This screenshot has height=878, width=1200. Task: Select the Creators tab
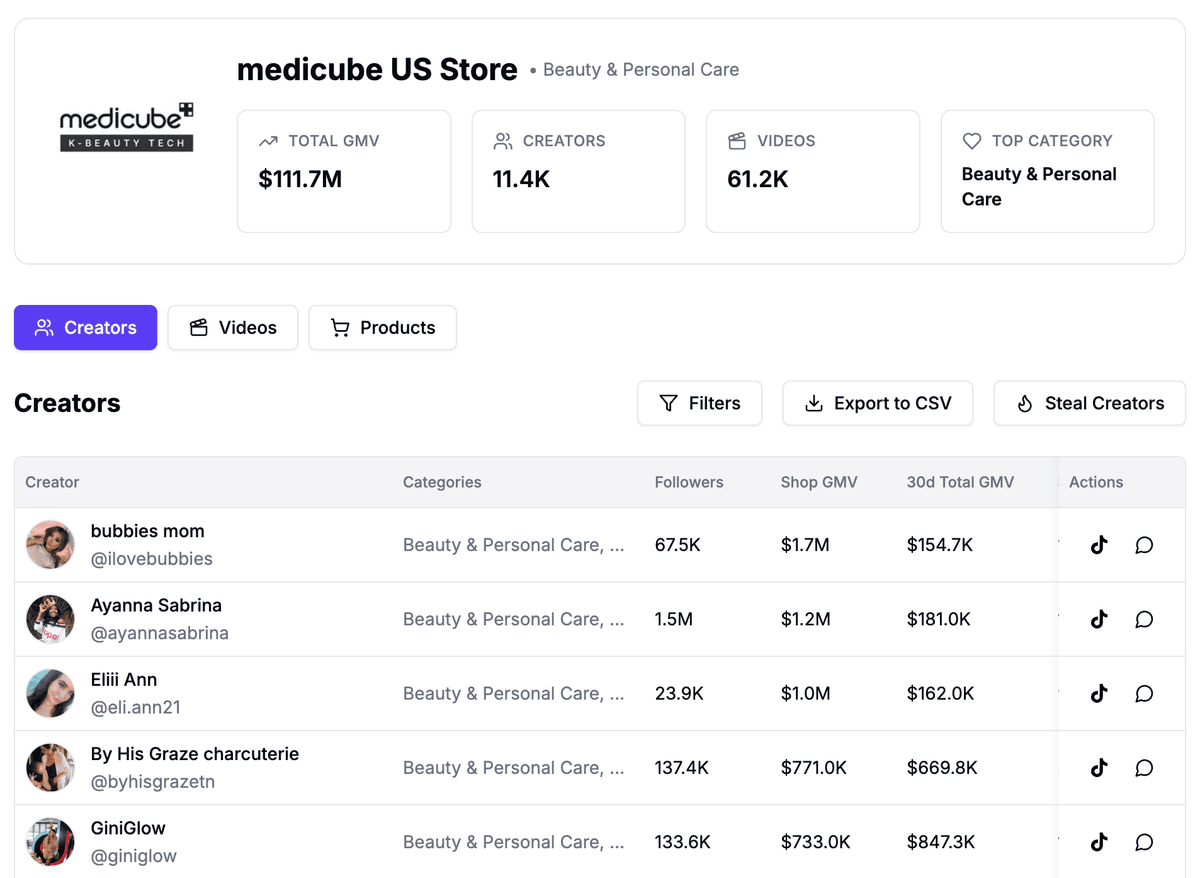click(85, 327)
